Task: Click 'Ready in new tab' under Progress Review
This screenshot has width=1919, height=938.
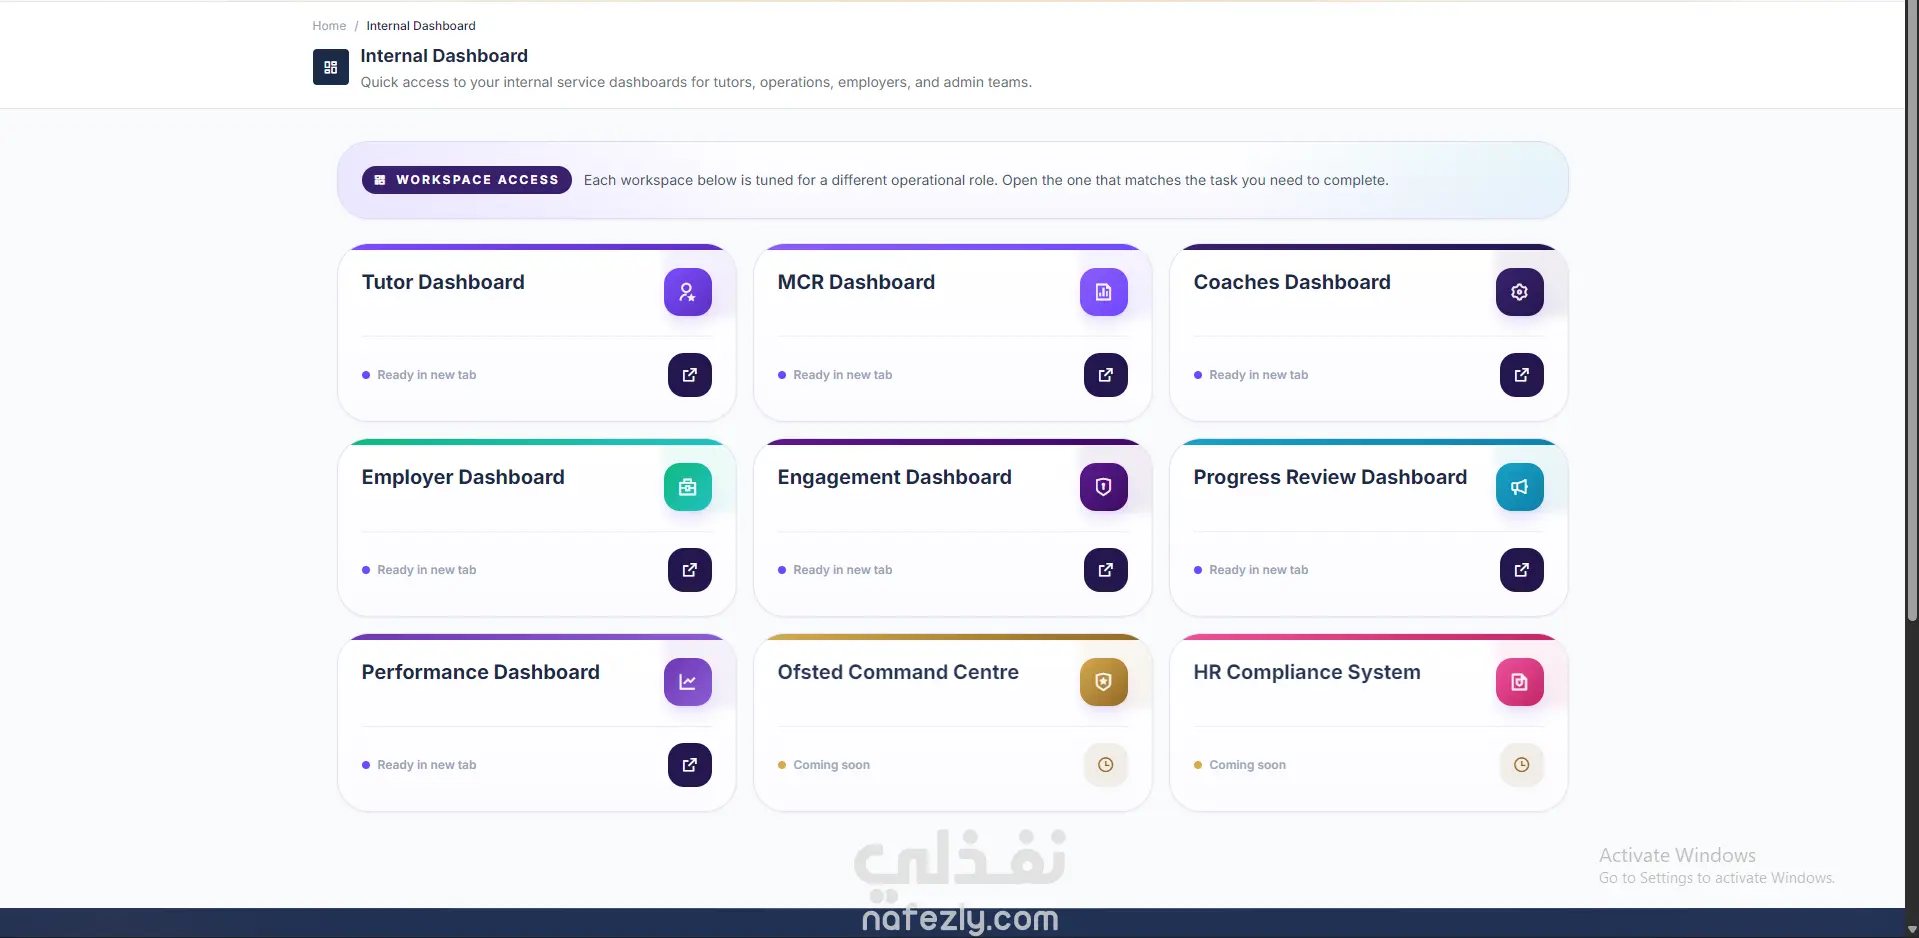Action: tap(1259, 570)
